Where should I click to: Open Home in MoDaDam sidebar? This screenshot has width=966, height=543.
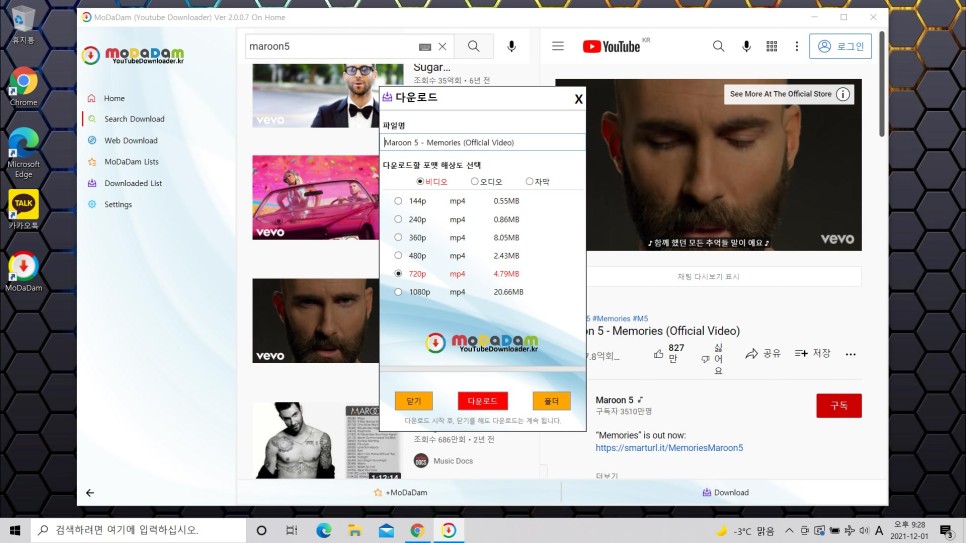point(114,98)
